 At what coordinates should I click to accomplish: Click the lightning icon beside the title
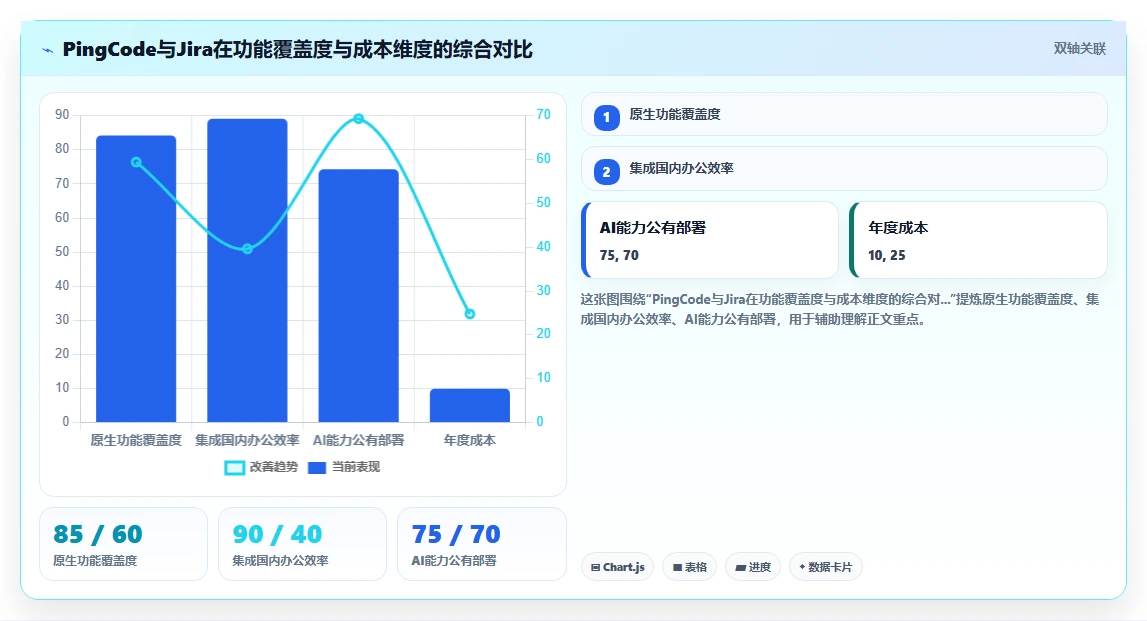pyautogui.click(x=48, y=50)
